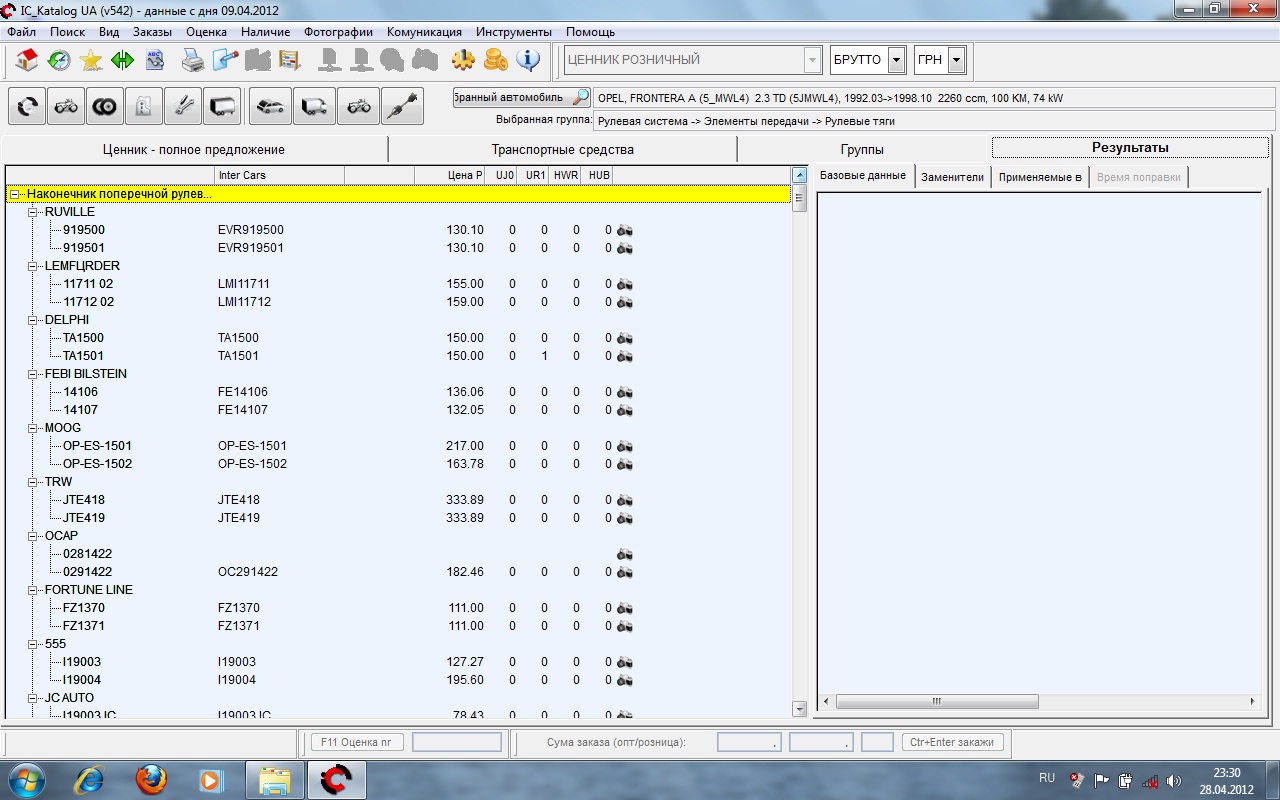Click the yellow star favorites icon

[91, 60]
